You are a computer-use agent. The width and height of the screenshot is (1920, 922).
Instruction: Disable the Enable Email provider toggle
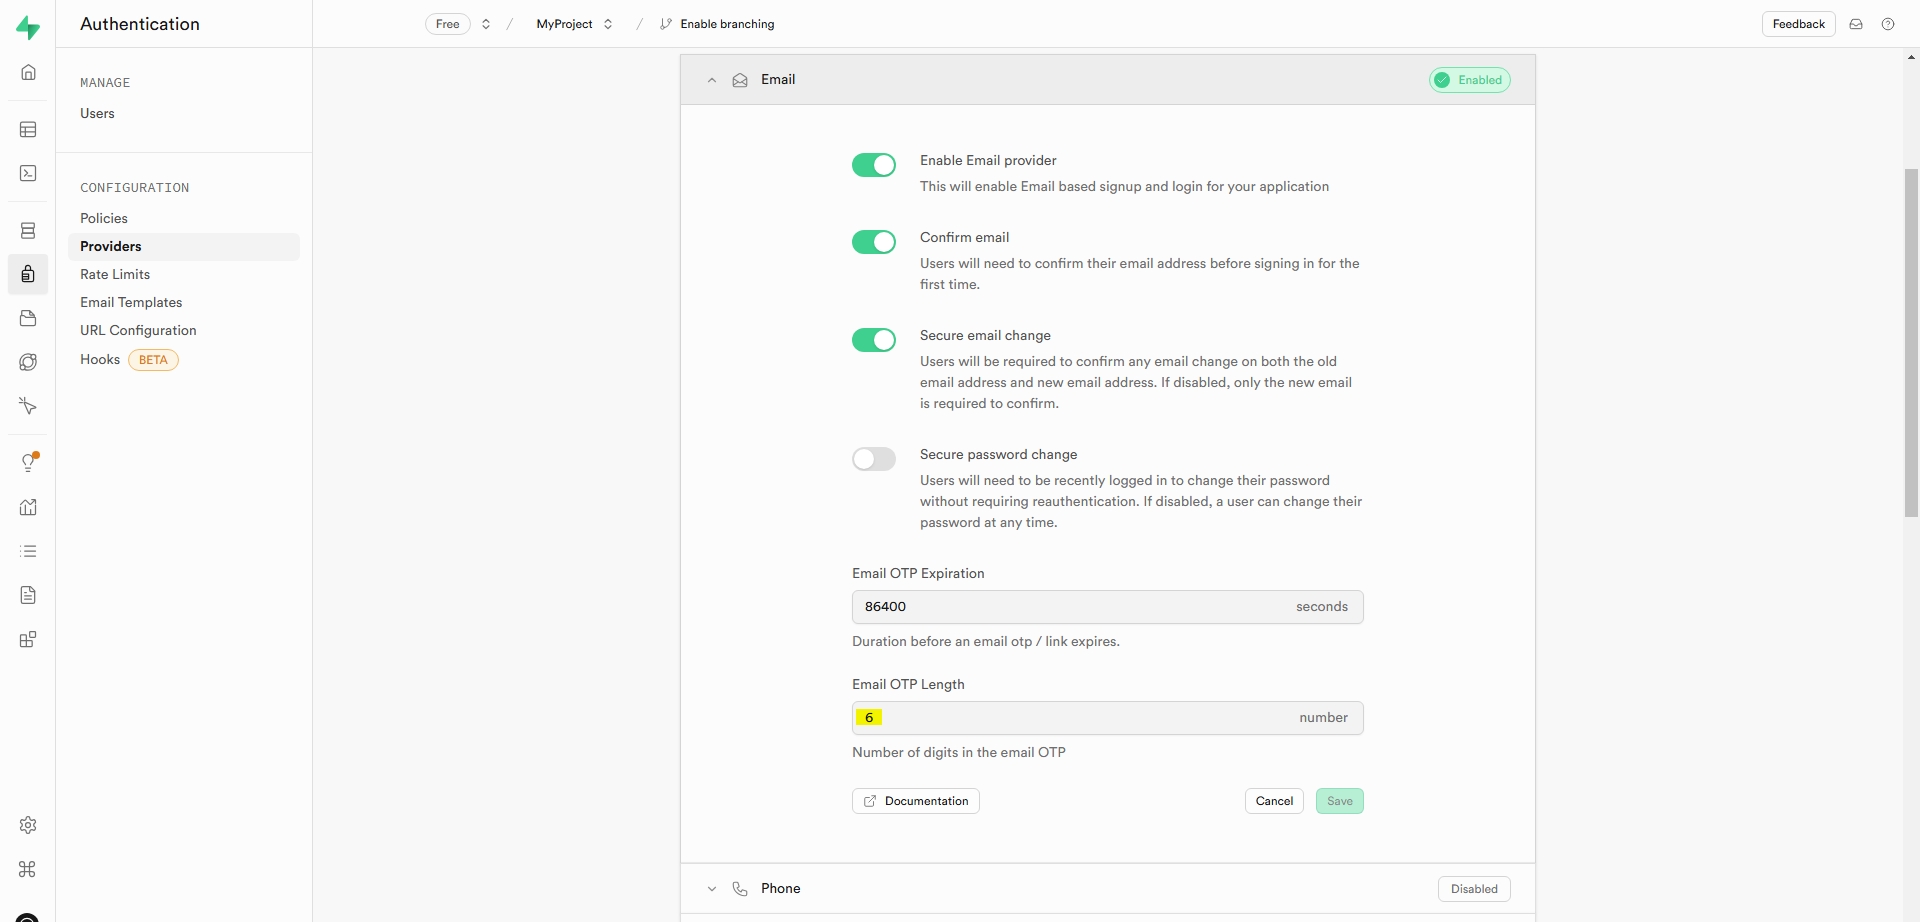873,165
